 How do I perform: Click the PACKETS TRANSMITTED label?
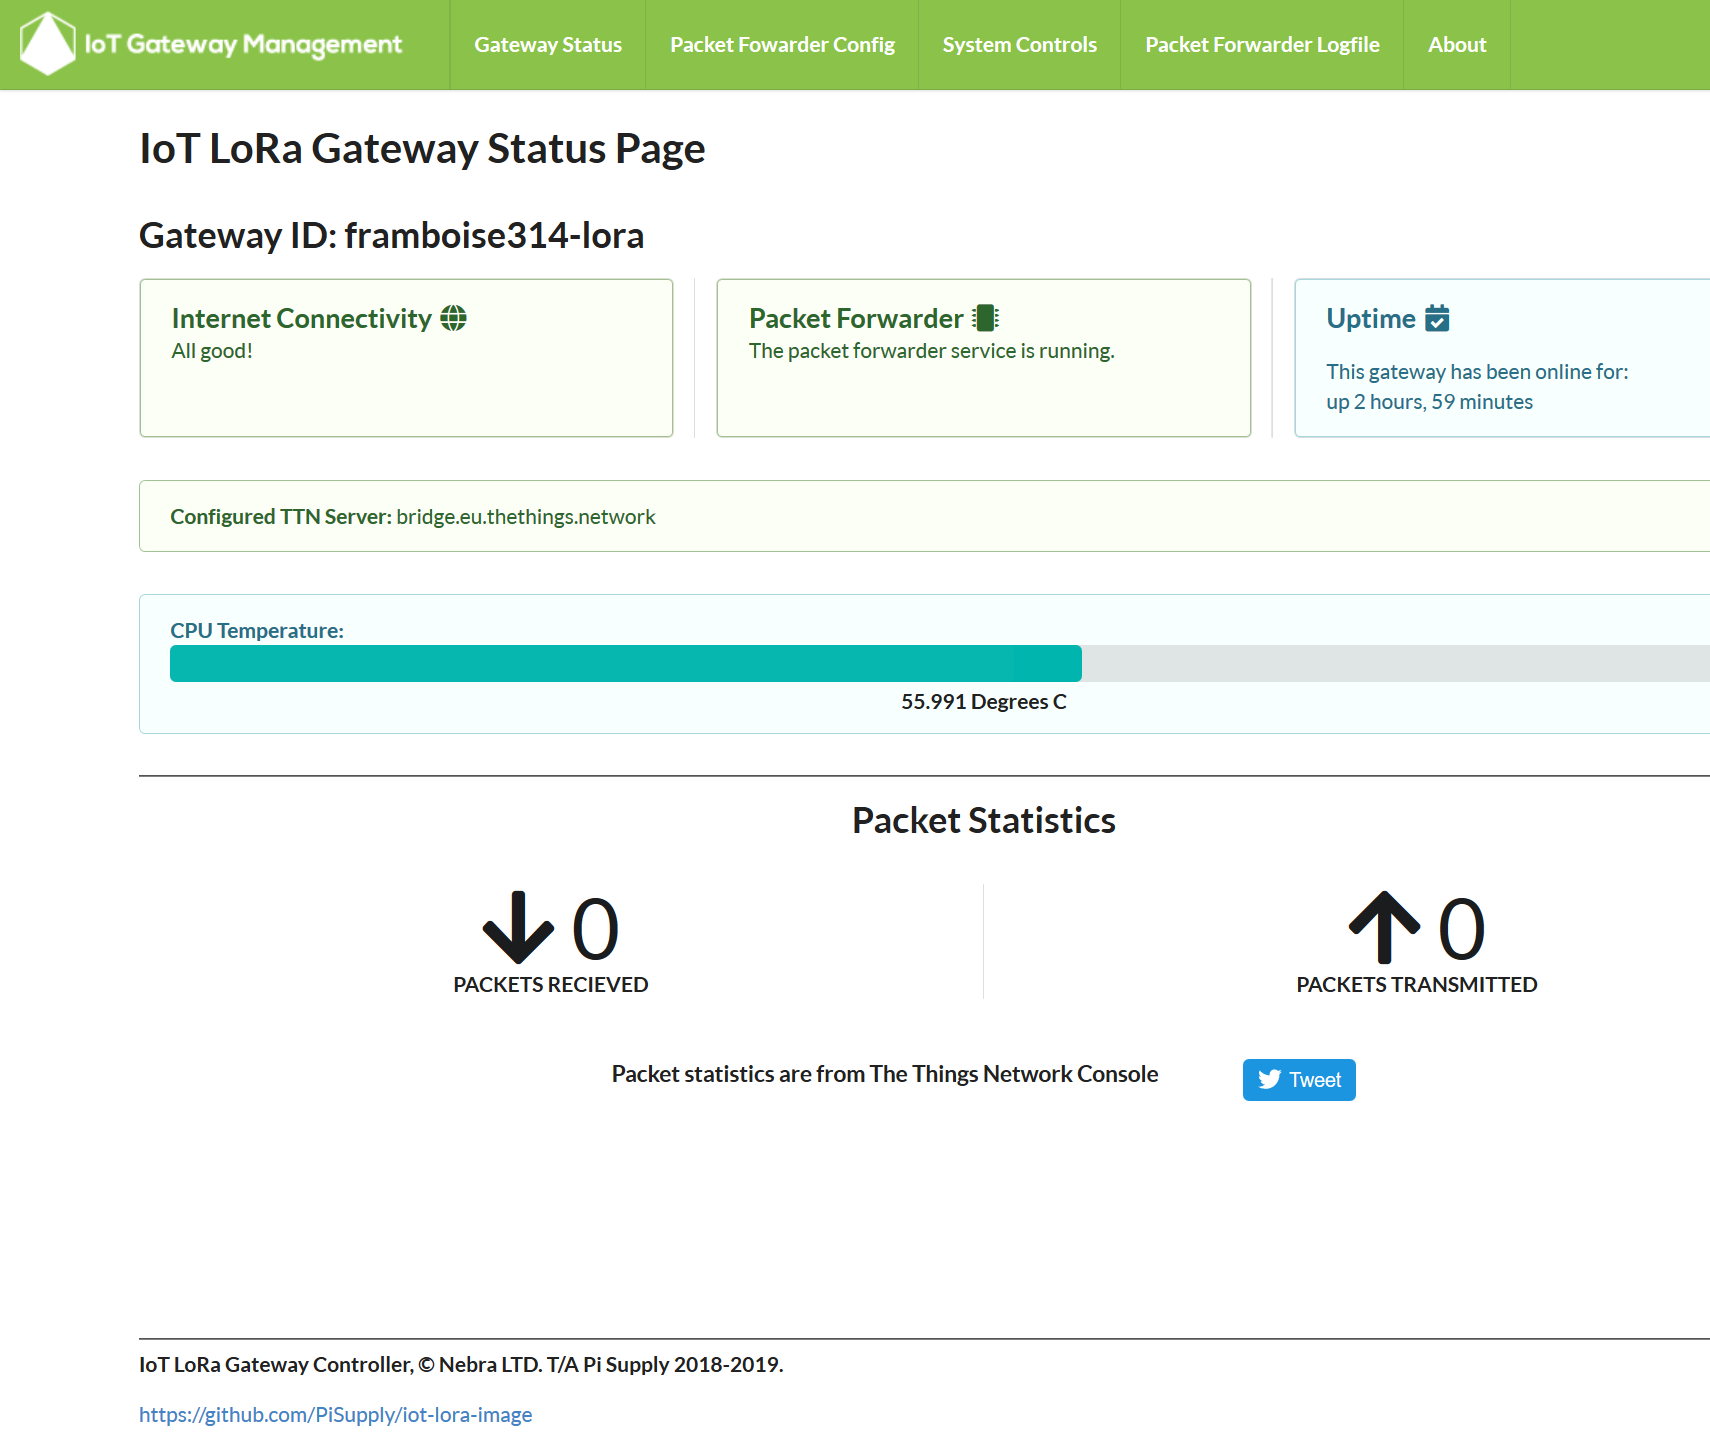pos(1417,985)
